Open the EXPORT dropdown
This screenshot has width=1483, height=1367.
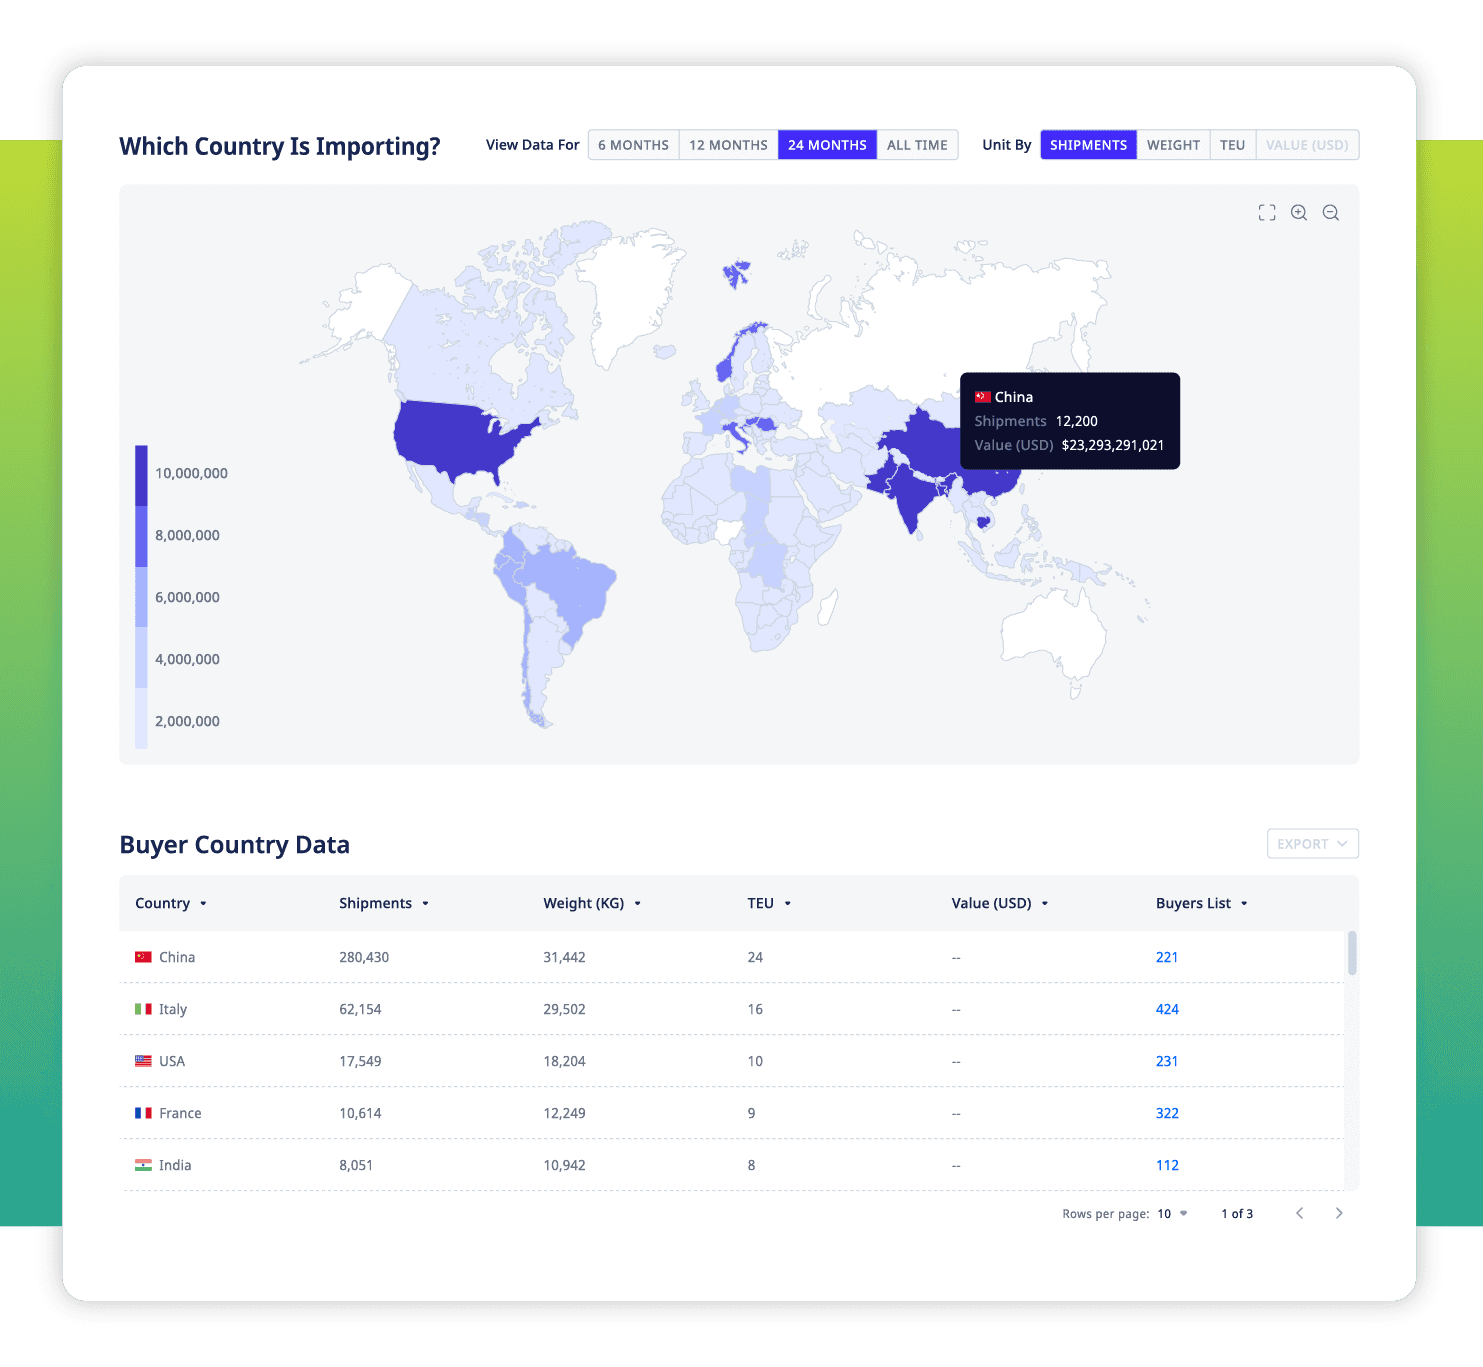click(1312, 844)
